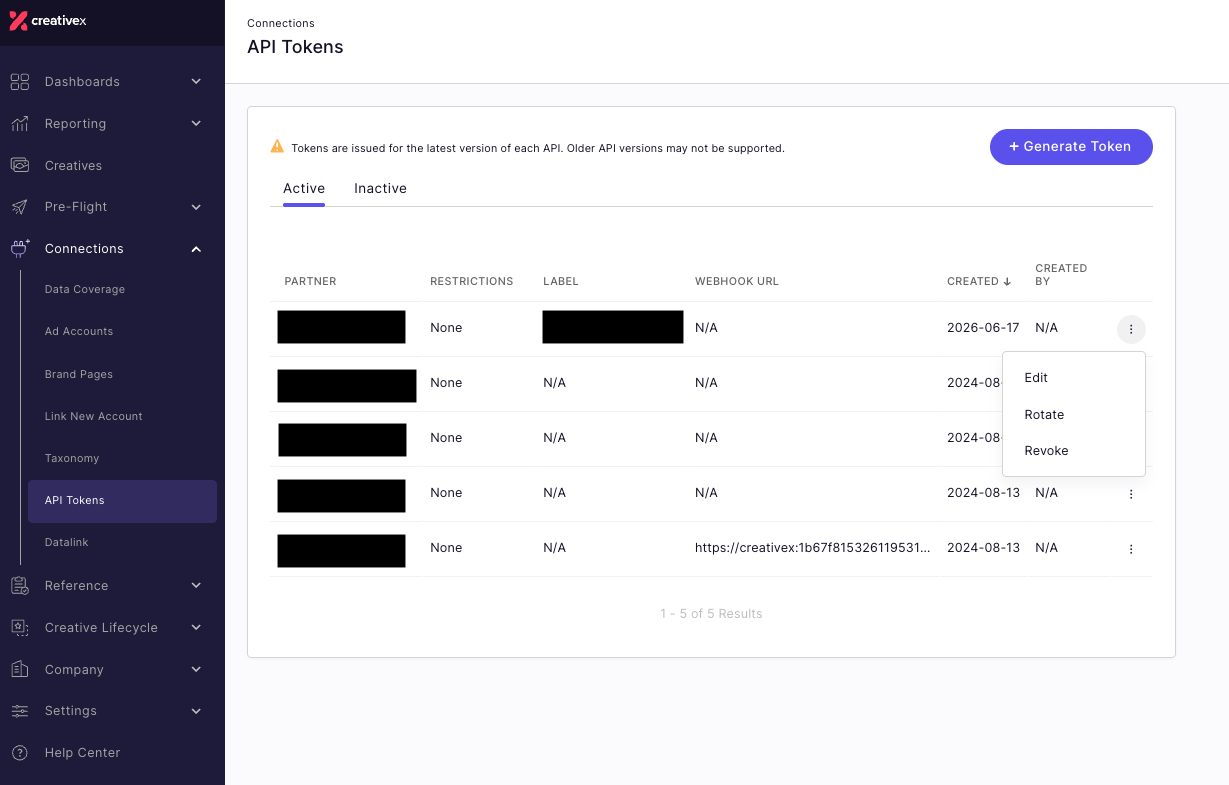Image resolution: width=1229 pixels, height=785 pixels.
Task: Open three-dot menu in row above webhook row
Action: tap(1131, 494)
